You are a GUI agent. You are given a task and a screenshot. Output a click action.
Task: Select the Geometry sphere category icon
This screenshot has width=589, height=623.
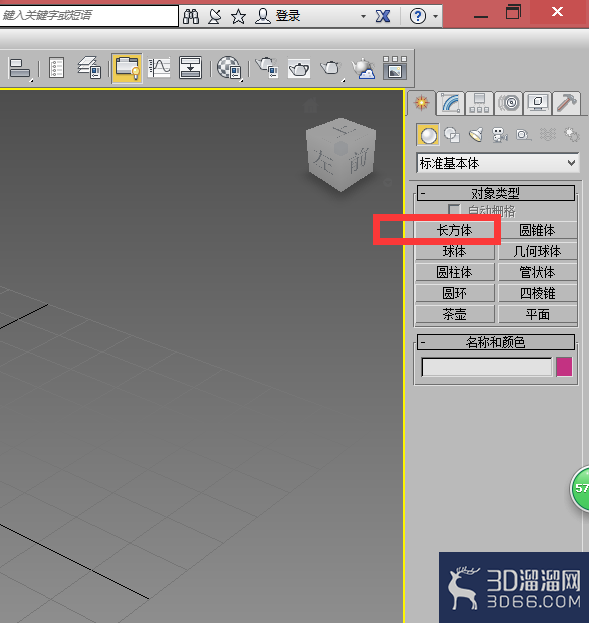click(x=428, y=135)
